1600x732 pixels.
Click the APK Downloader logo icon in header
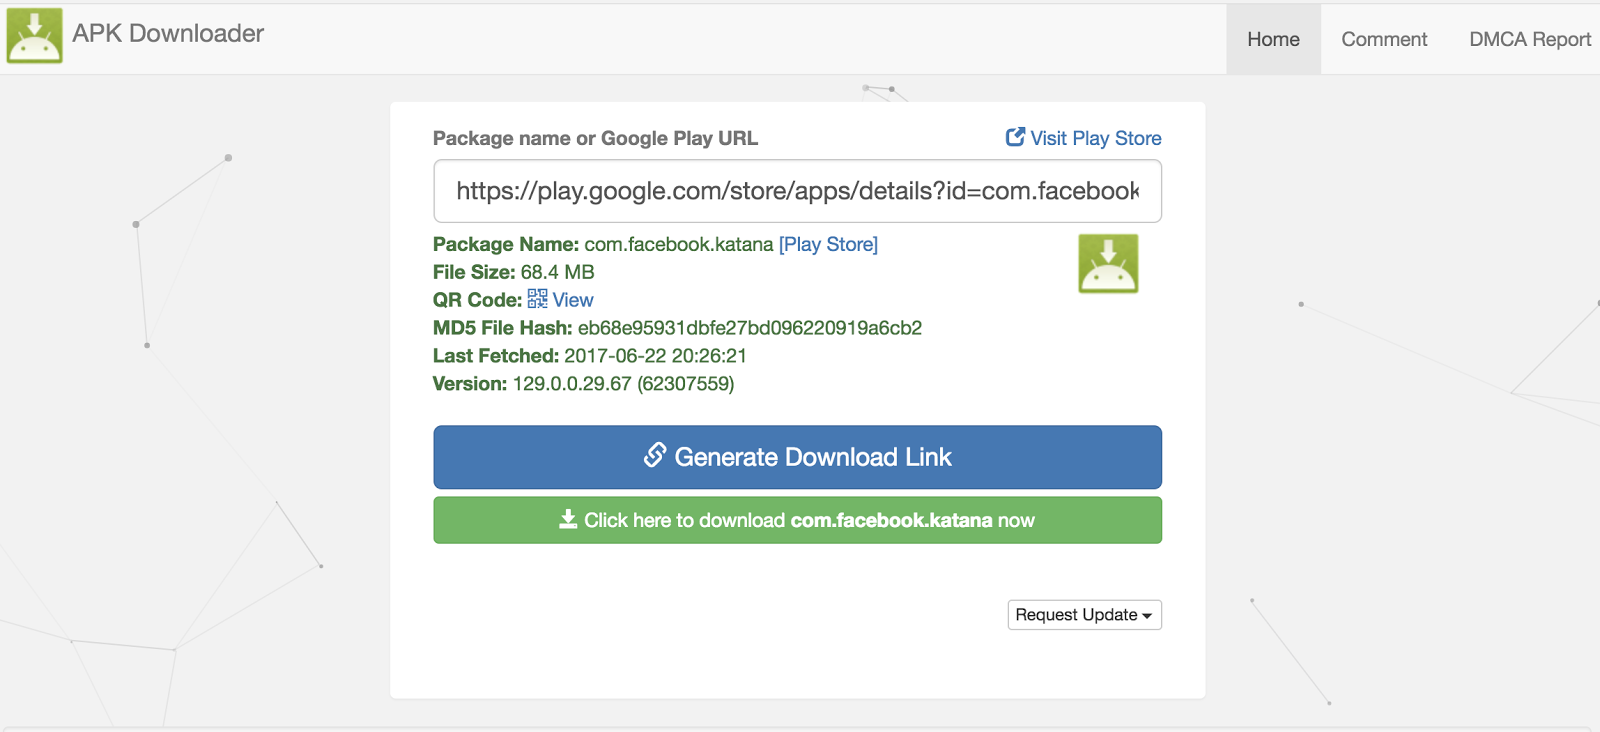35,36
